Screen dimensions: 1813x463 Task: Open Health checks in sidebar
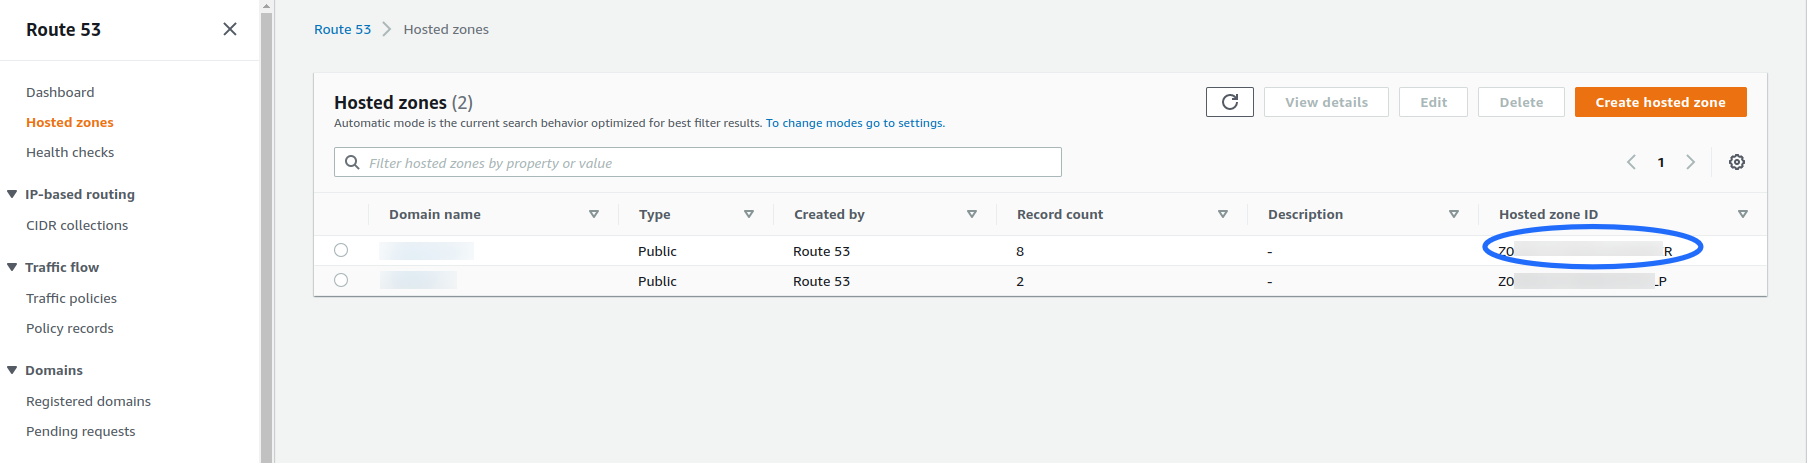[70, 152]
